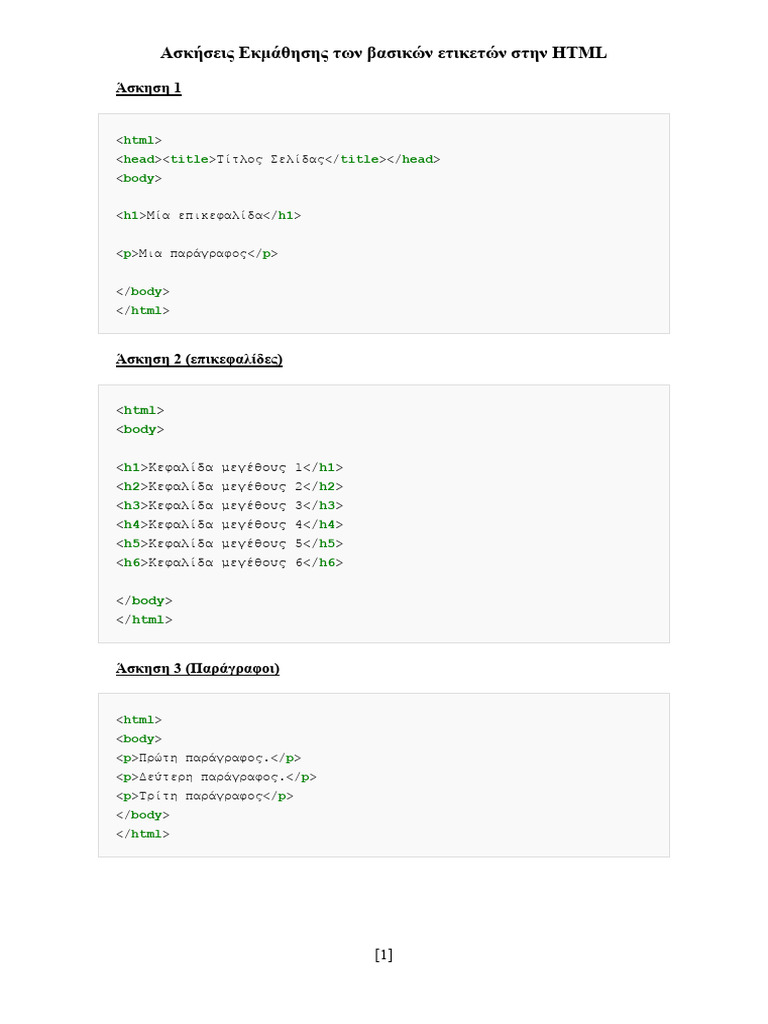Click the h6 line 'Κεφαλίδα μεγέθους 6'
This screenshot has height=1024, width=768.
pyautogui.click(x=229, y=562)
